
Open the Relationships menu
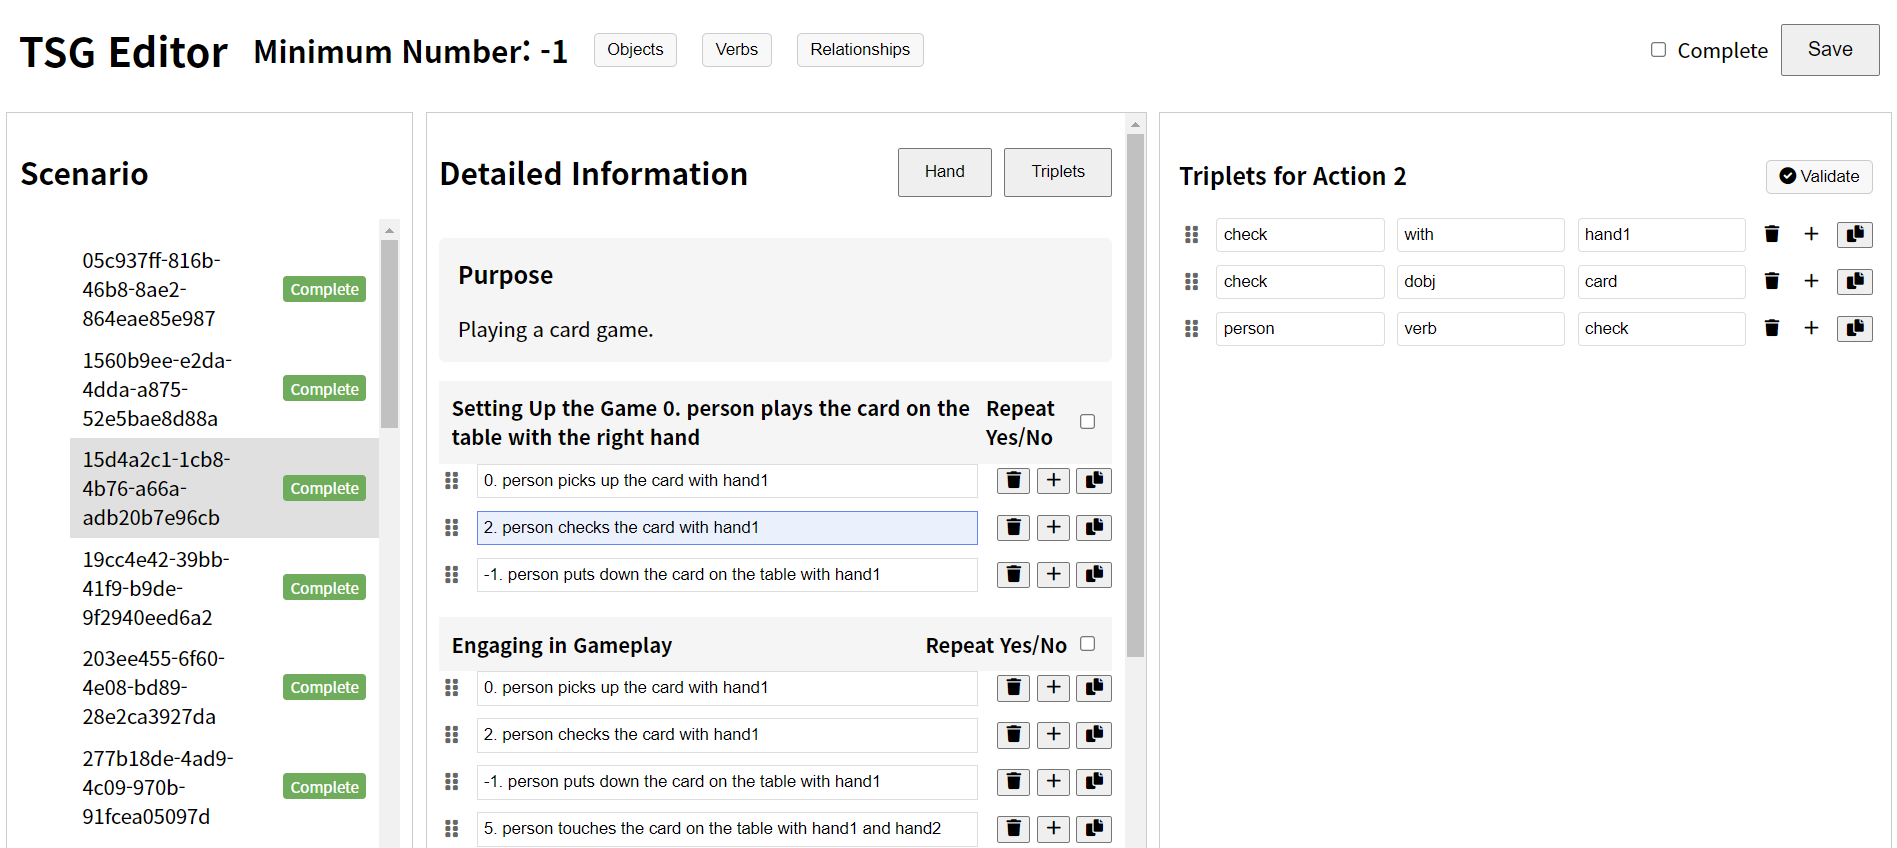click(859, 50)
